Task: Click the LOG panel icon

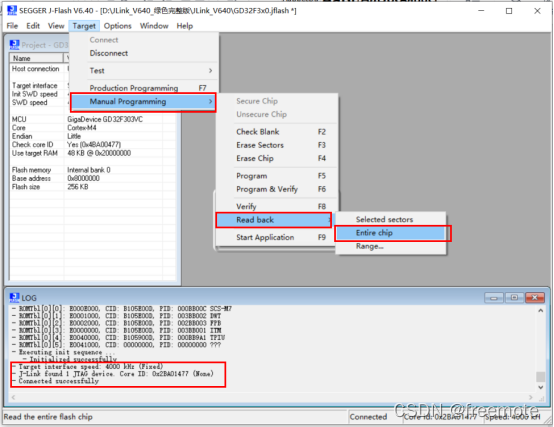Action: click(14, 298)
